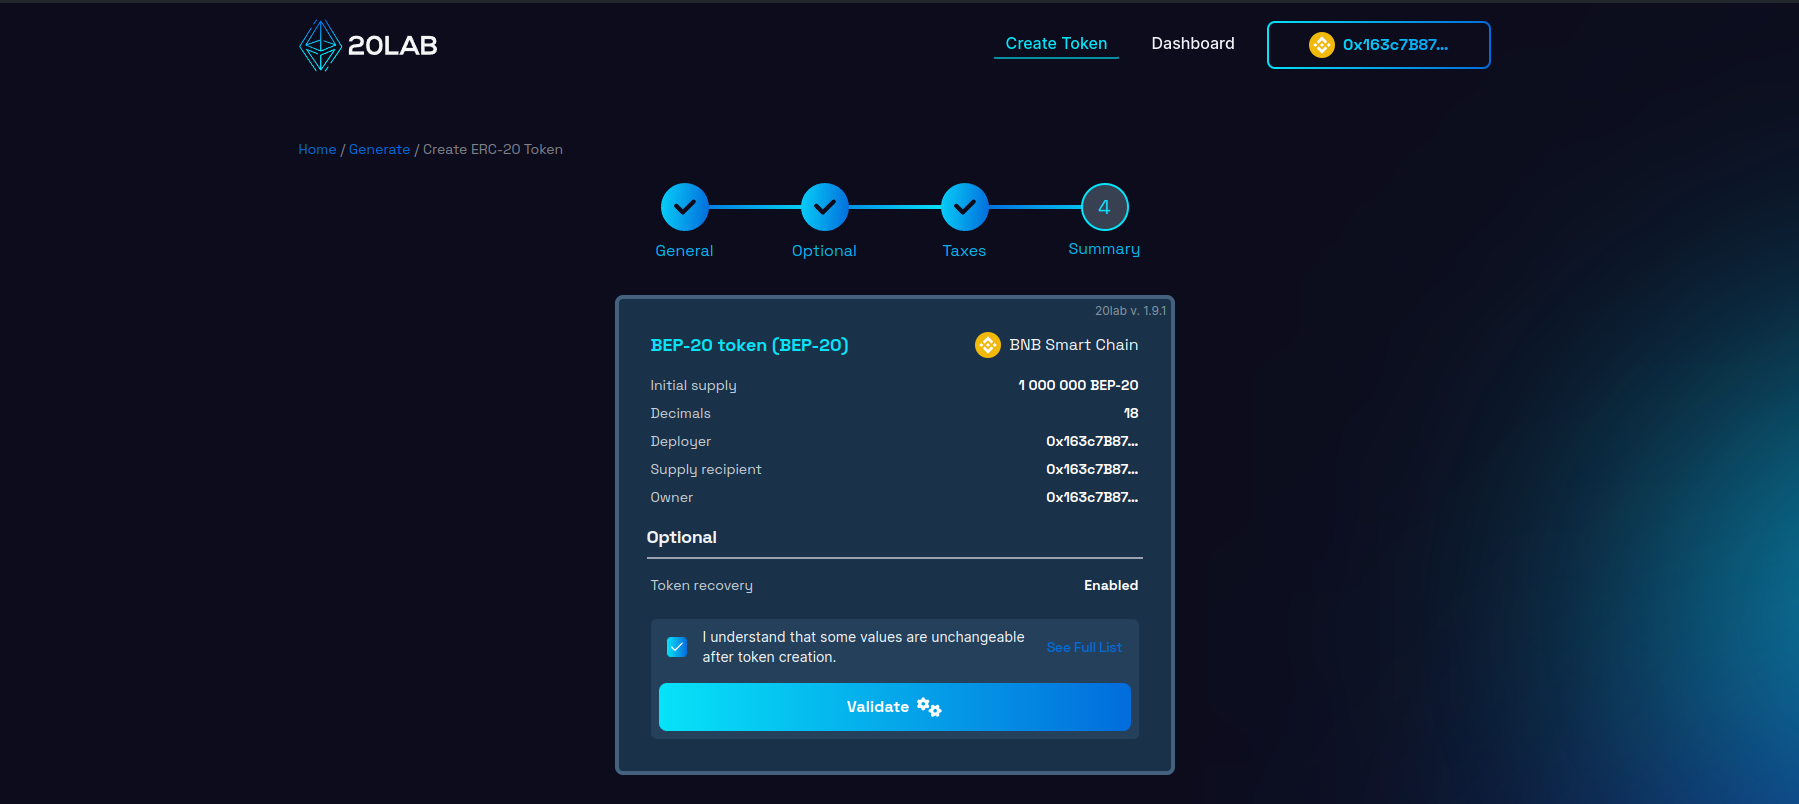This screenshot has height=804, width=1799.
Task: Click the gears icon on Validate button
Action: tap(929, 707)
